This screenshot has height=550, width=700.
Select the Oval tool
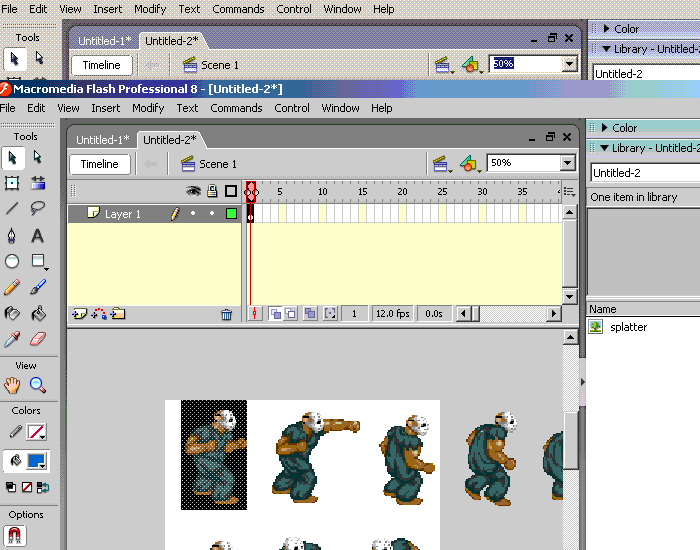pyautogui.click(x=12, y=261)
